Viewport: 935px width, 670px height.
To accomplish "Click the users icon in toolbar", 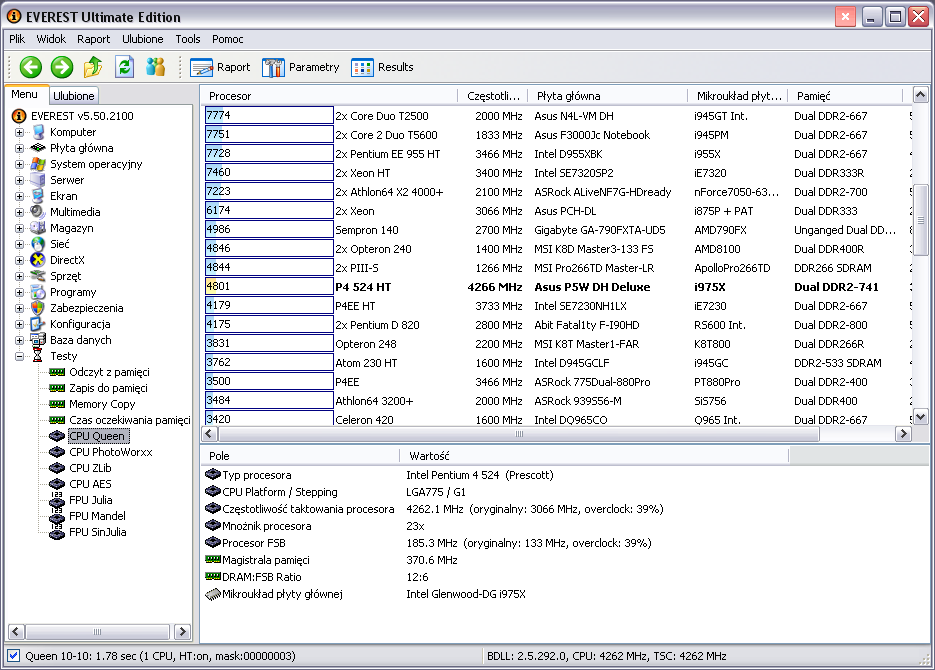I will tap(155, 67).
